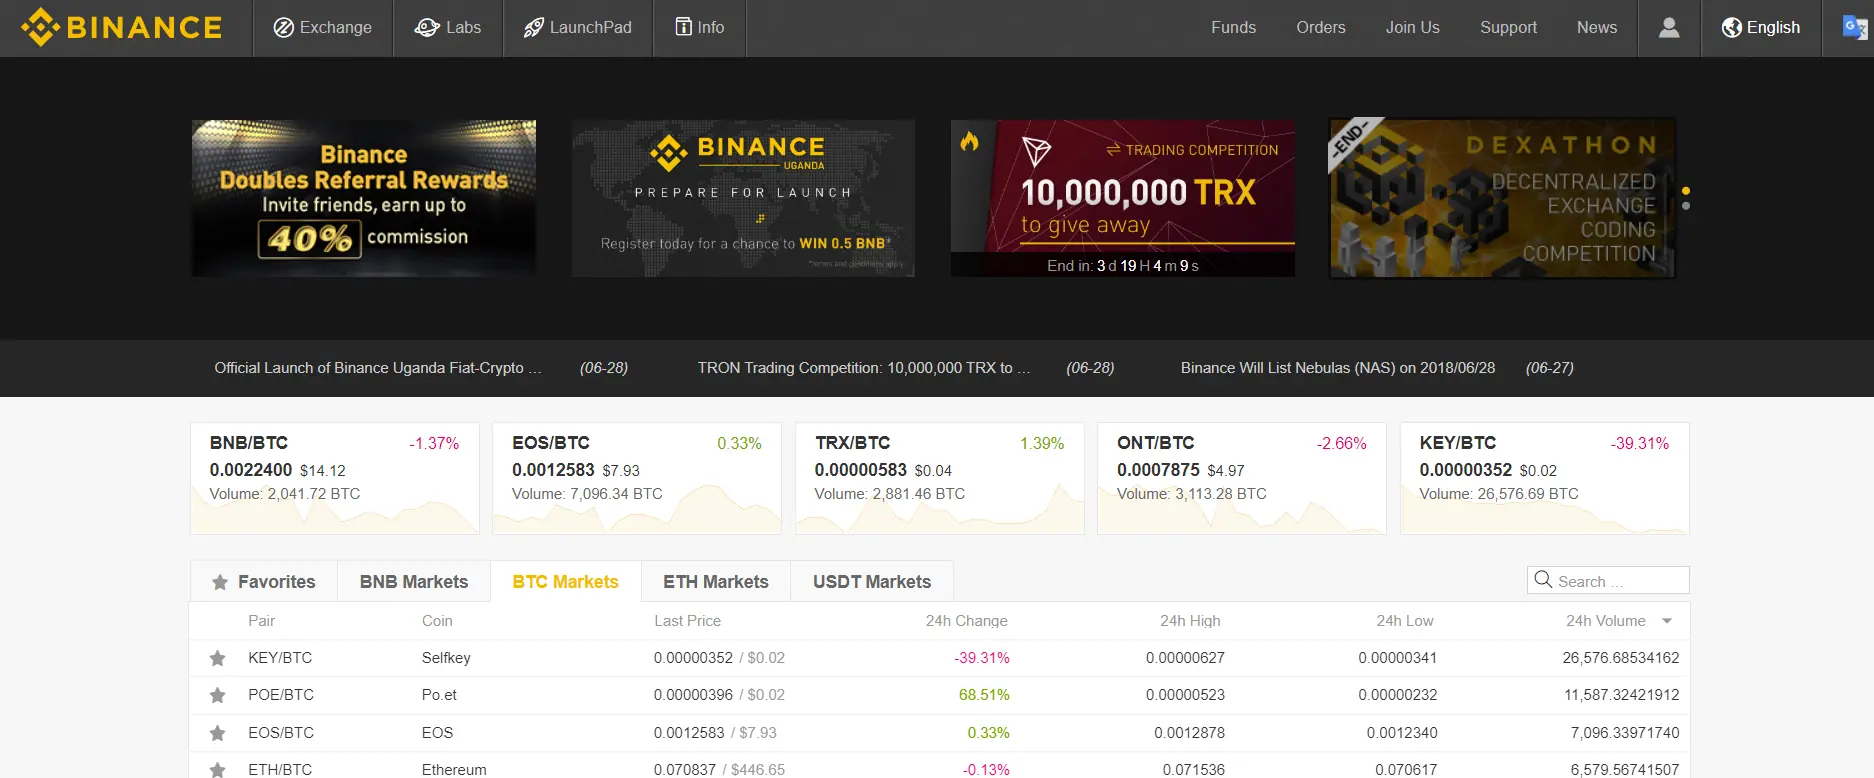
Task: Favorite the EOS/BTC pair star
Action: (217, 733)
